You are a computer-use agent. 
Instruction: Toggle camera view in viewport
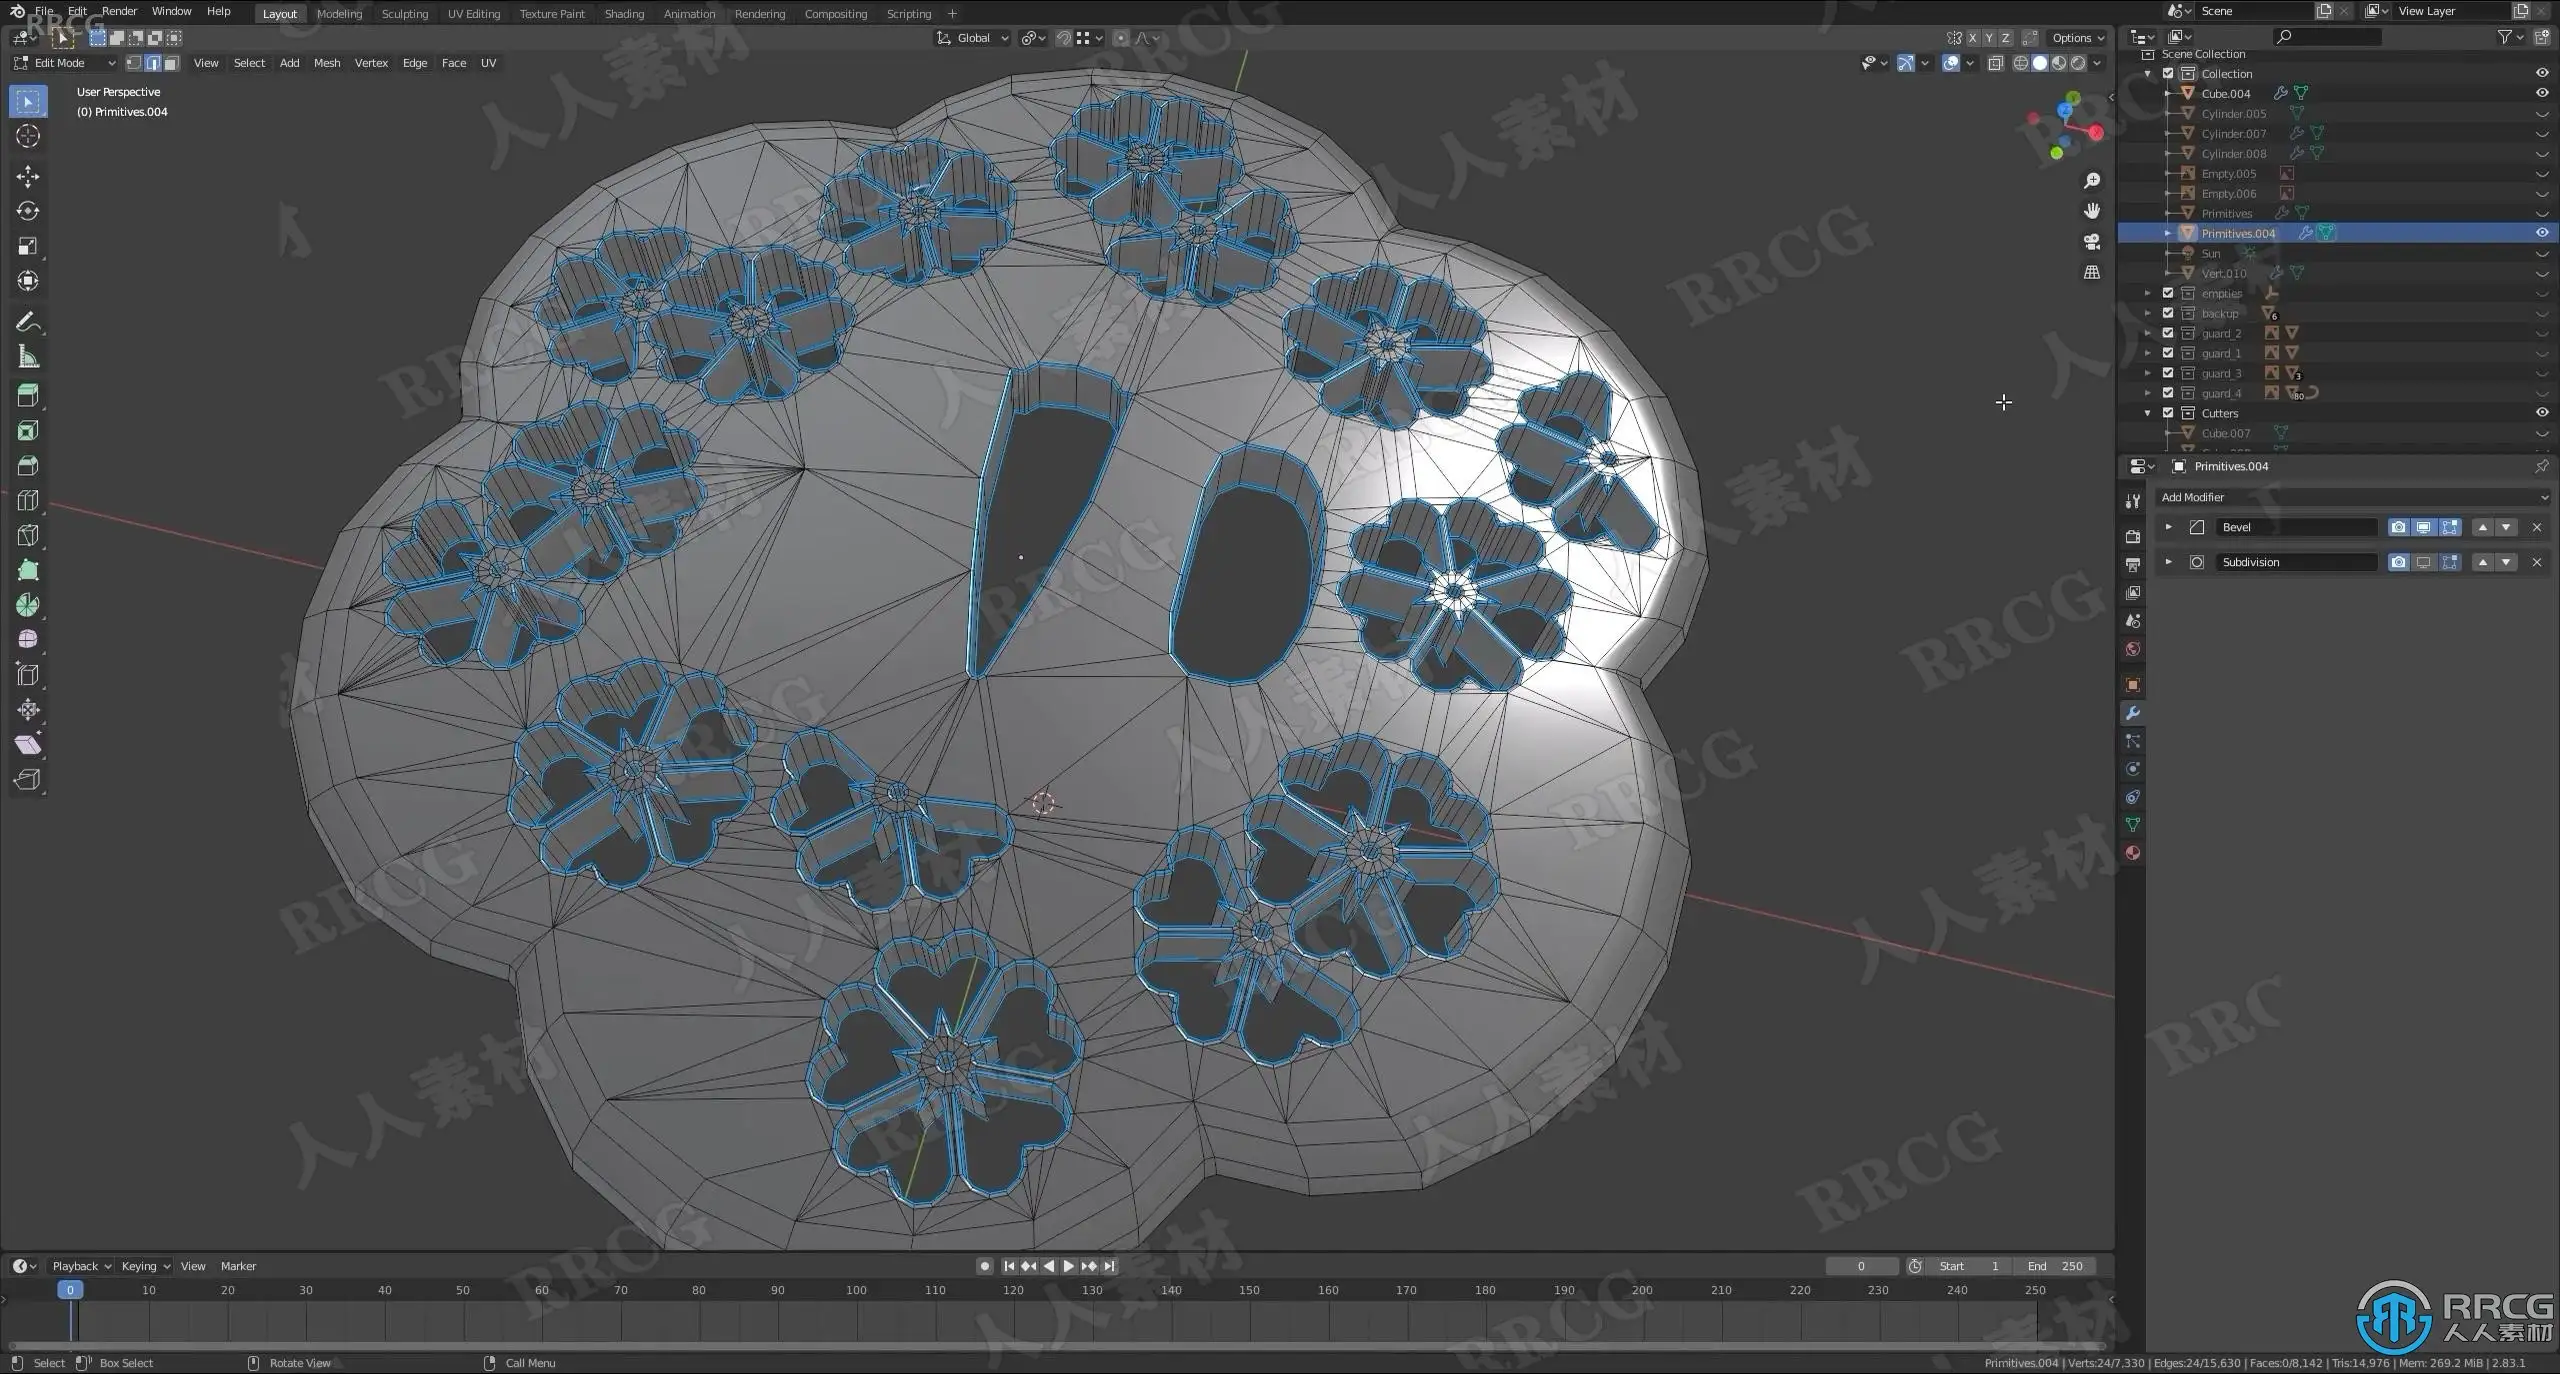click(2091, 242)
